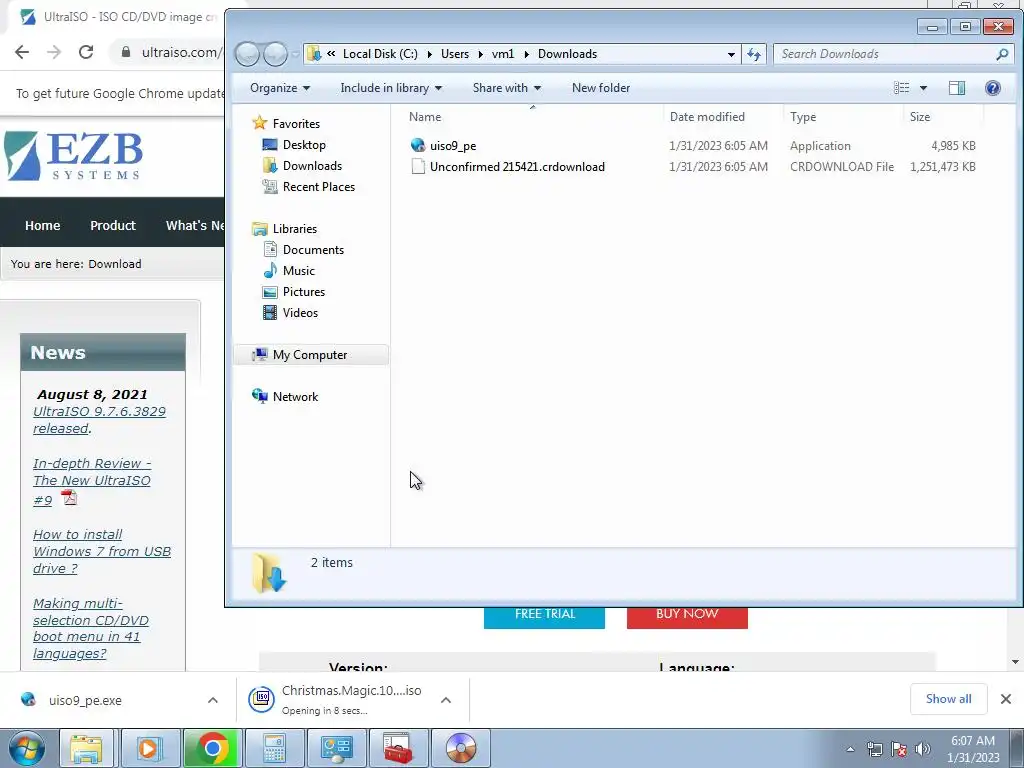
Task: Create a New folder
Action: click(601, 88)
